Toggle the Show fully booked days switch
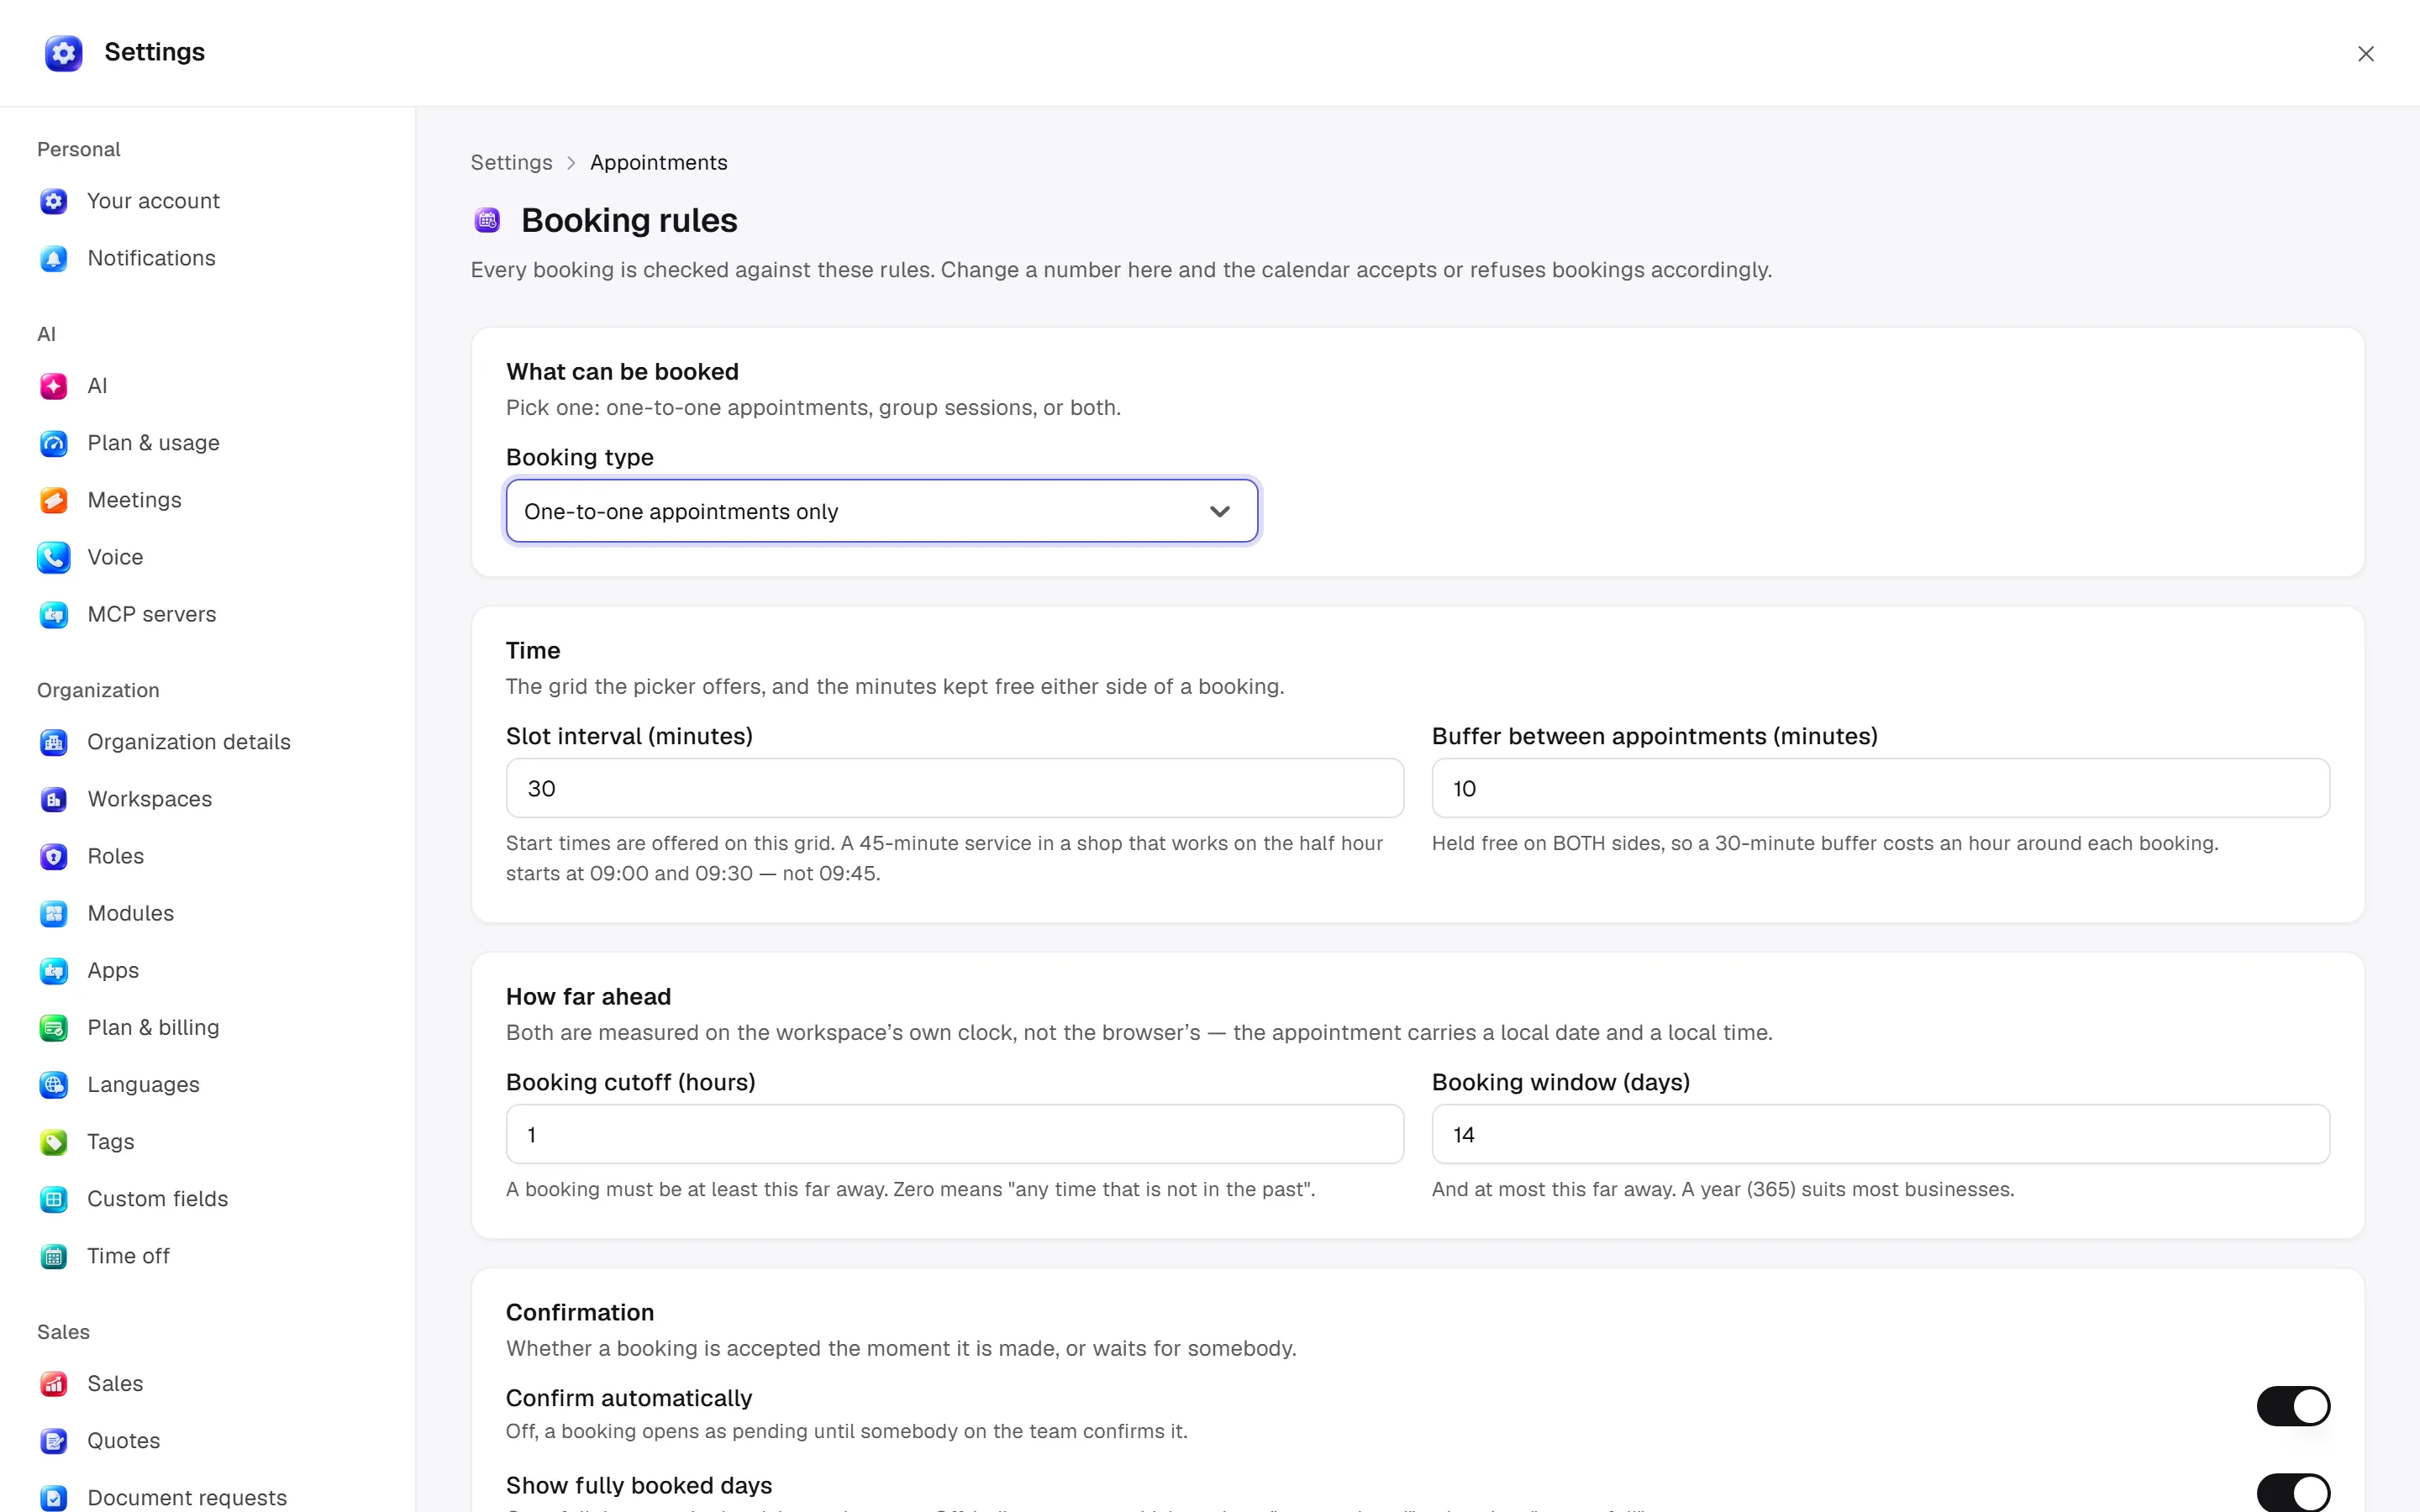The height and width of the screenshot is (1512, 2420). click(2293, 1492)
